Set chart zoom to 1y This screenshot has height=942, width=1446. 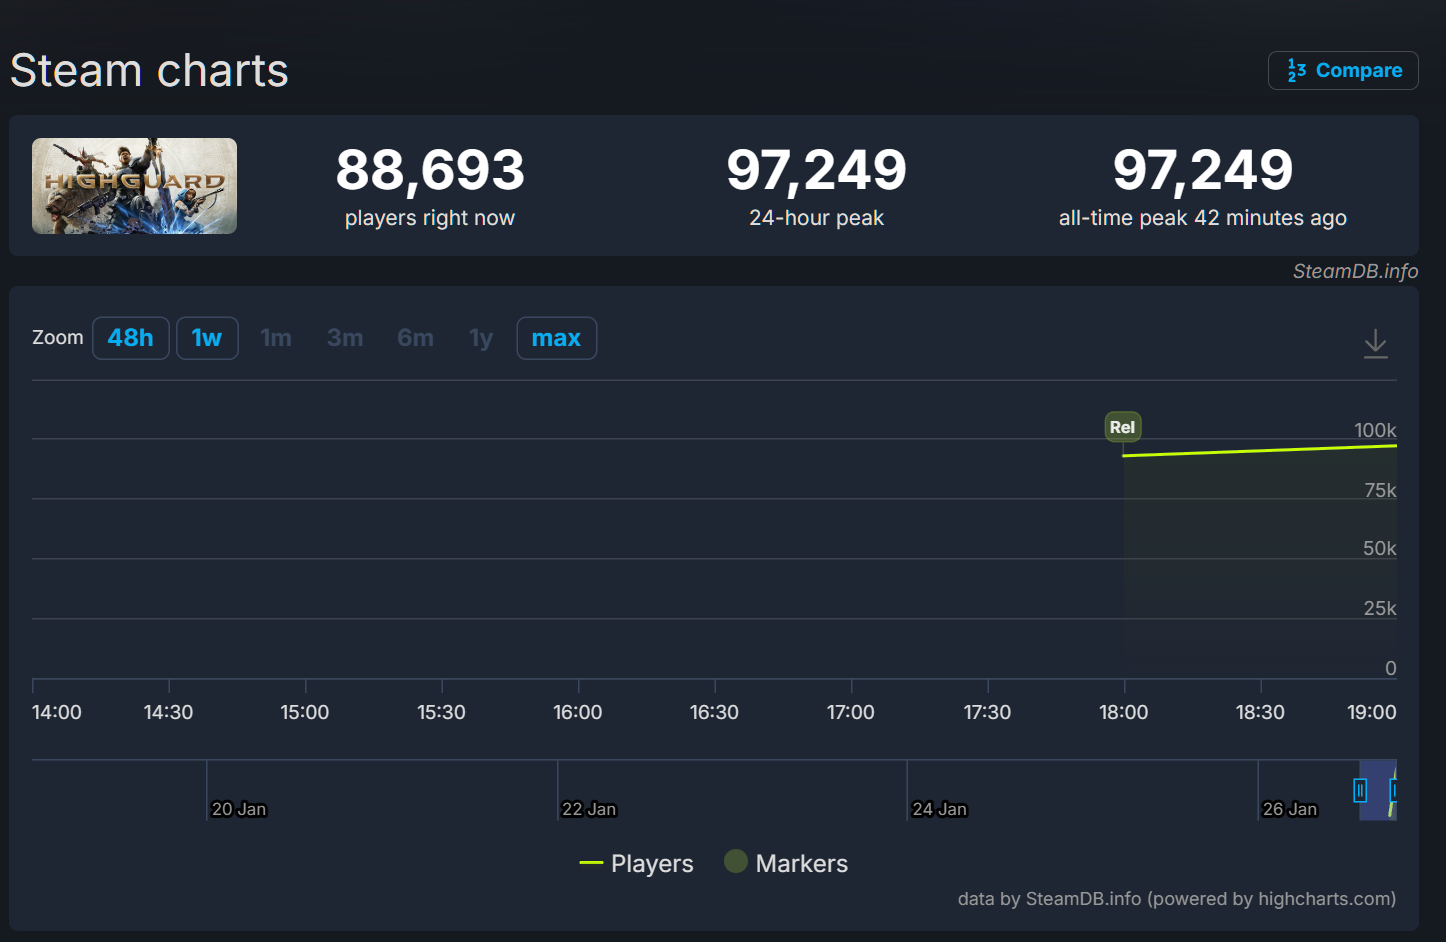click(x=481, y=338)
